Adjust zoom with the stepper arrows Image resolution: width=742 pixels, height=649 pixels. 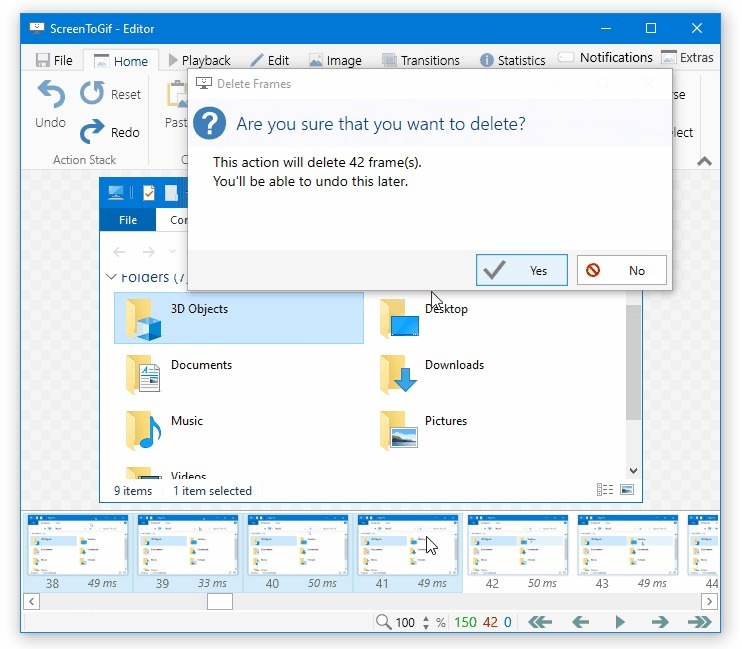click(426, 622)
